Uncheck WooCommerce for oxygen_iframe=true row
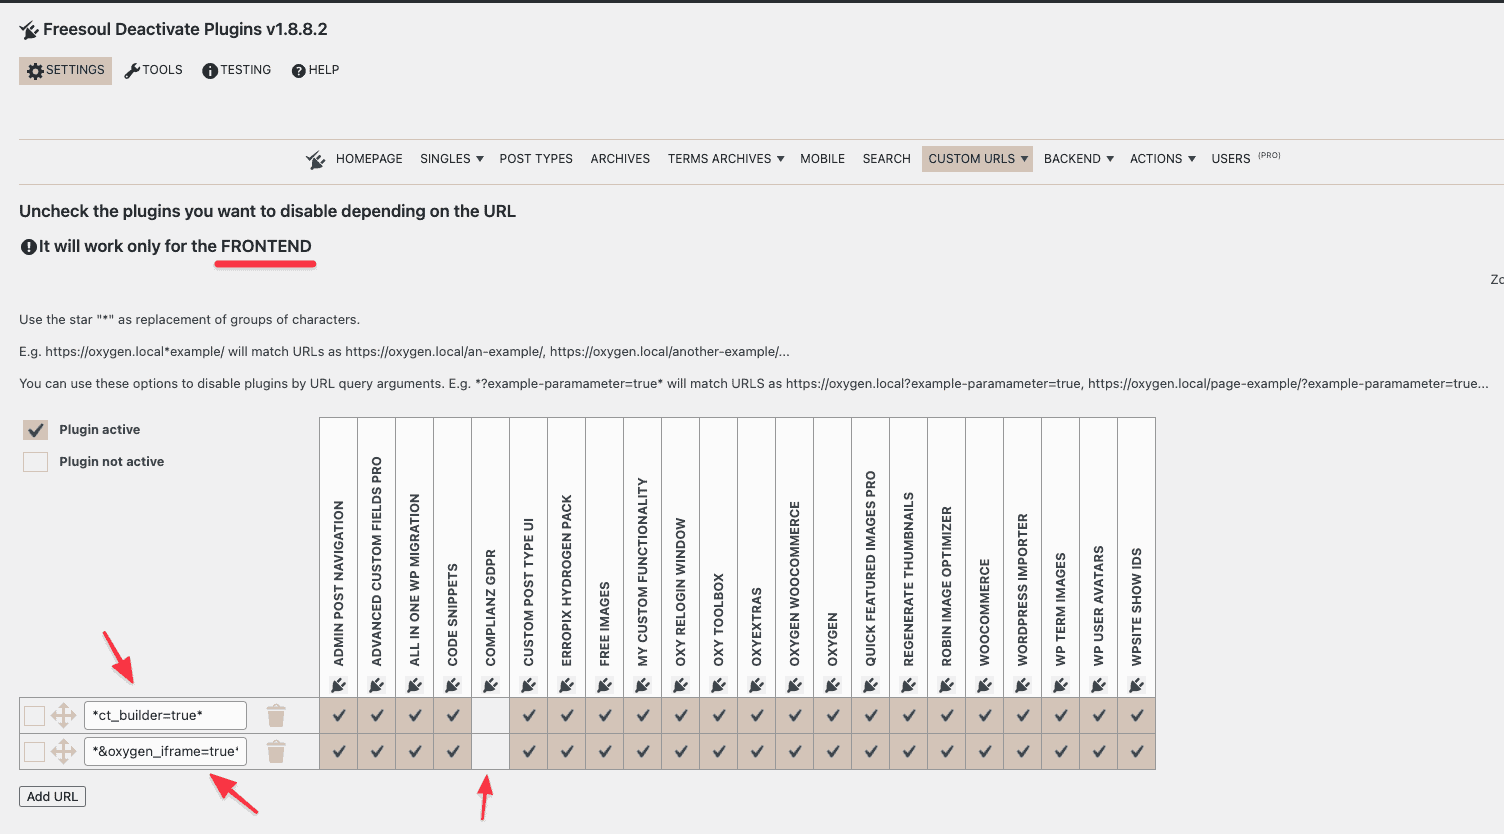 pos(985,751)
